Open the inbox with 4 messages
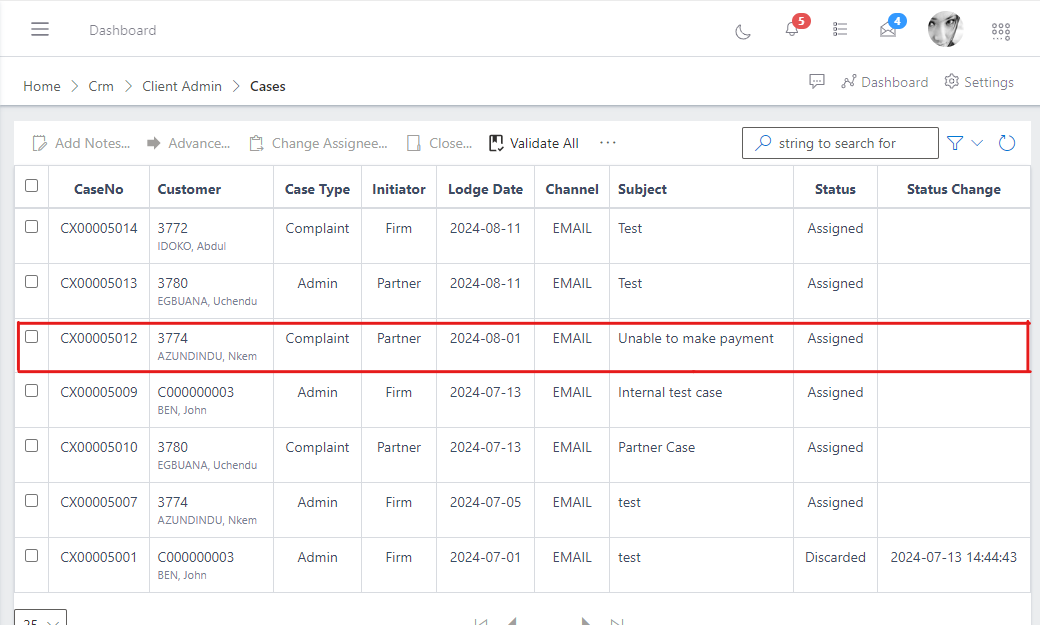1040x625 pixels. (887, 28)
